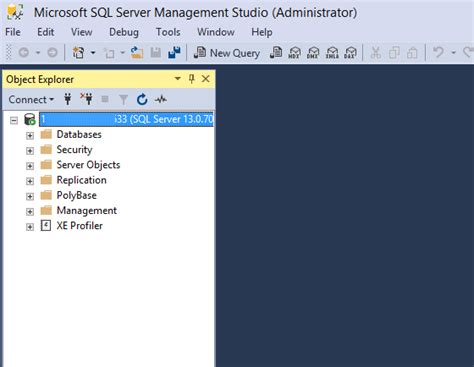Open the MDX query icon
The width and height of the screenshot is (474, 367).
294,53
